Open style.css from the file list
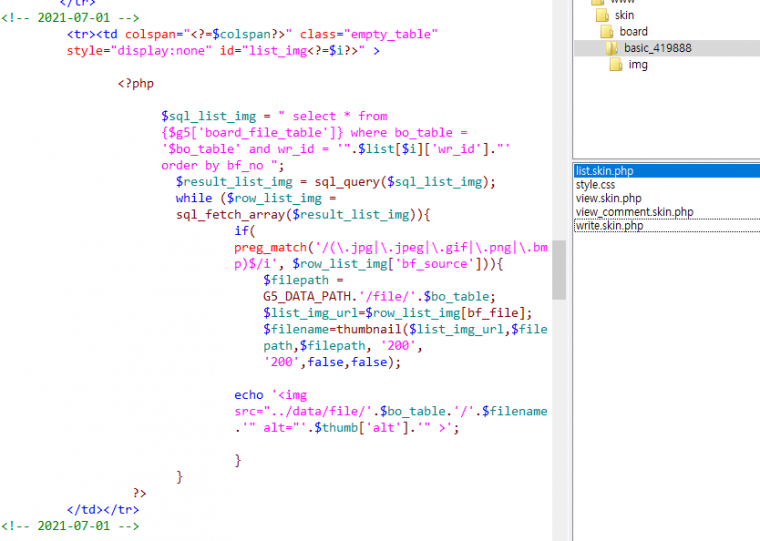Screen dimensions: 760x541 coord(595,185)
